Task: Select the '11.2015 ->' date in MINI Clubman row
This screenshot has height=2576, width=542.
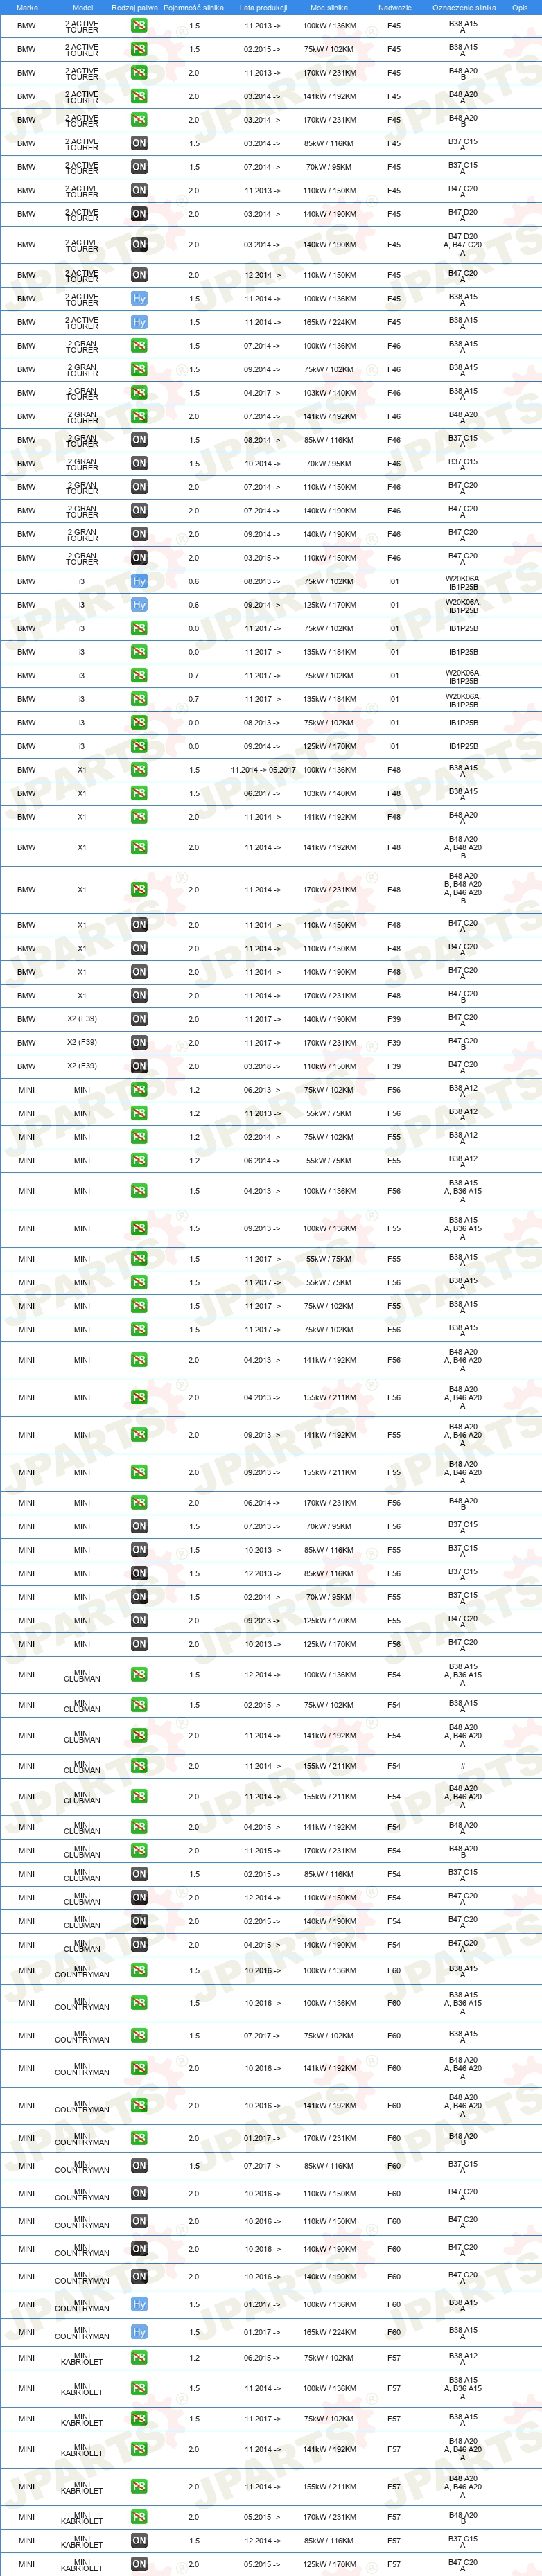Action: pyautogui.click(x=263, y=1851)
